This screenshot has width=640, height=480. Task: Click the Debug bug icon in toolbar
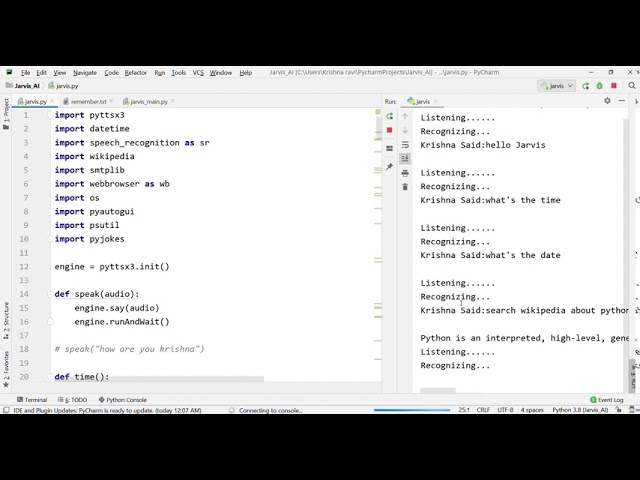click(599, 86)
